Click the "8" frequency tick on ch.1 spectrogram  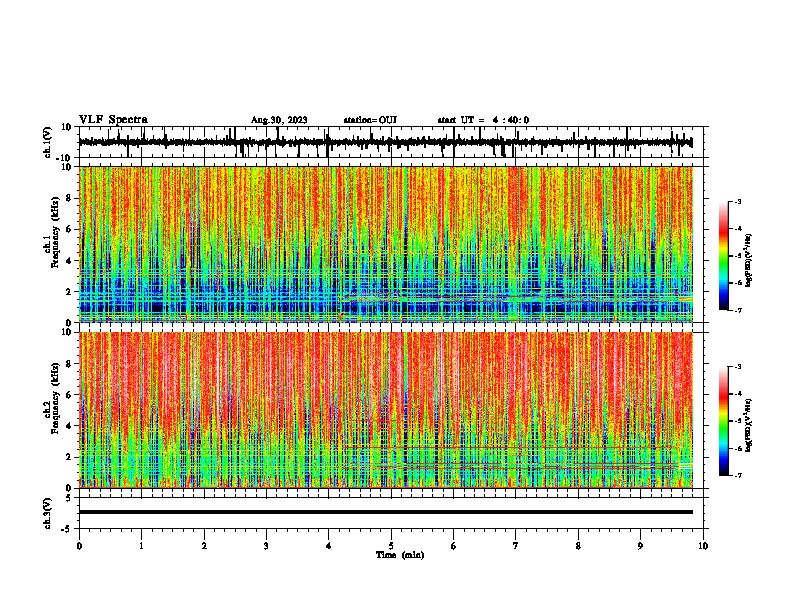point(70,198)
